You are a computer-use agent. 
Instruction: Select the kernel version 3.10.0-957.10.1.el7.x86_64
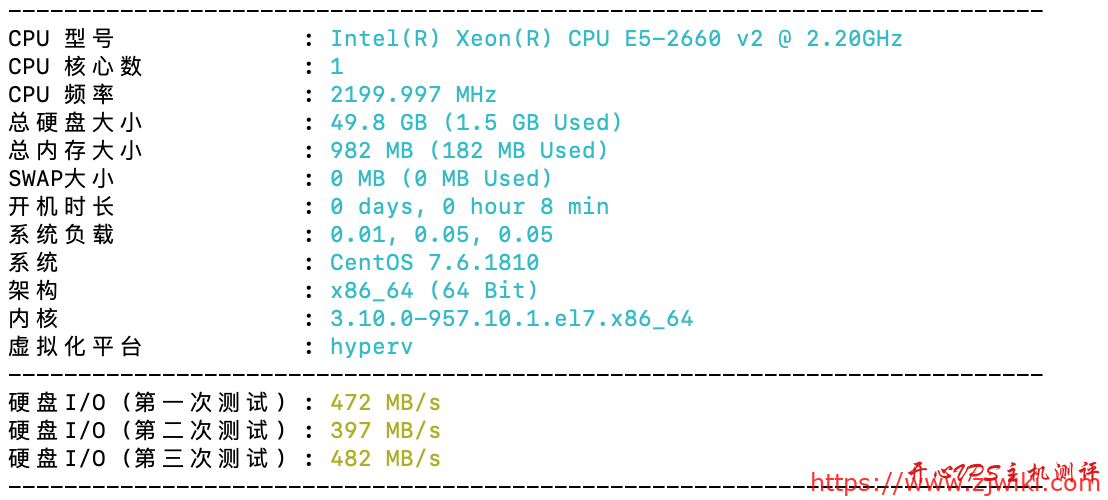click(511, 319)
